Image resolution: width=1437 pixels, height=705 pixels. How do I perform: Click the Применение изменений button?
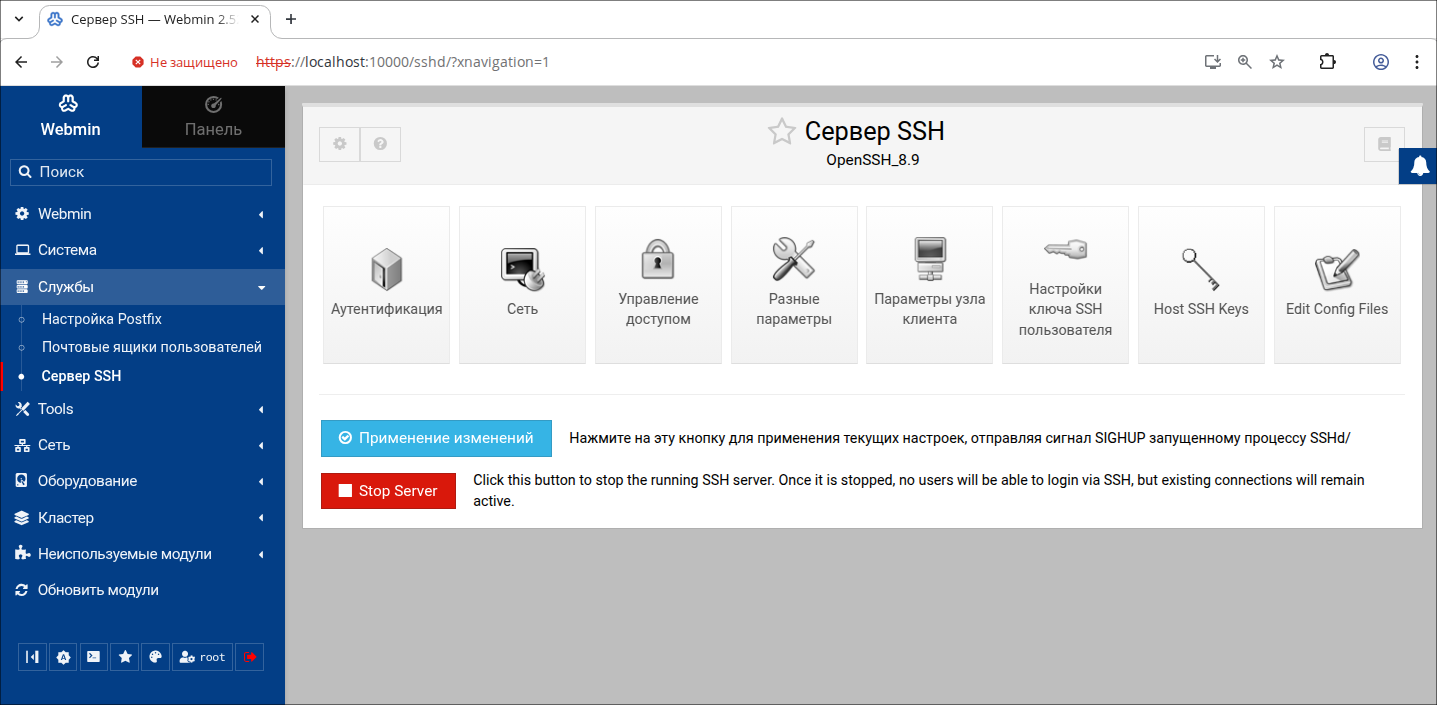(436, 438)
